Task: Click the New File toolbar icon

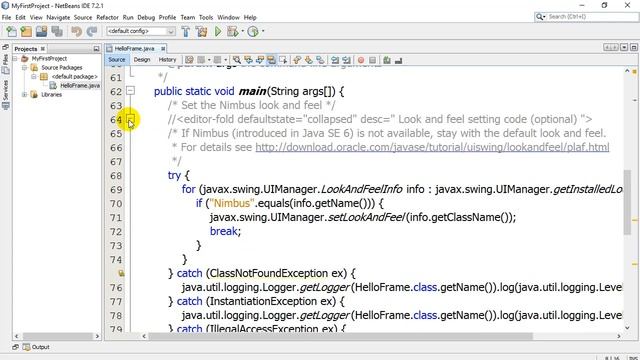Action: pyautogui.click(x=11, y=31)
